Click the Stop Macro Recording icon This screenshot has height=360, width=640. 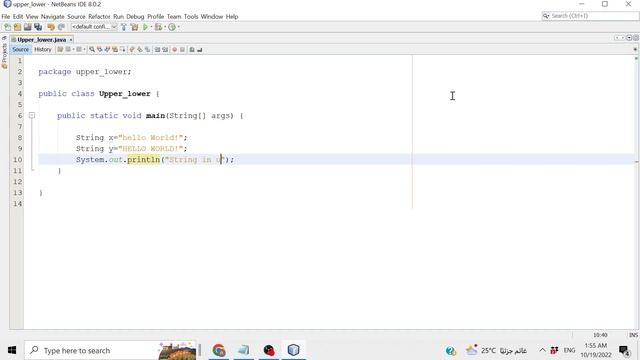pyautogui.click(x=182, y=49)
